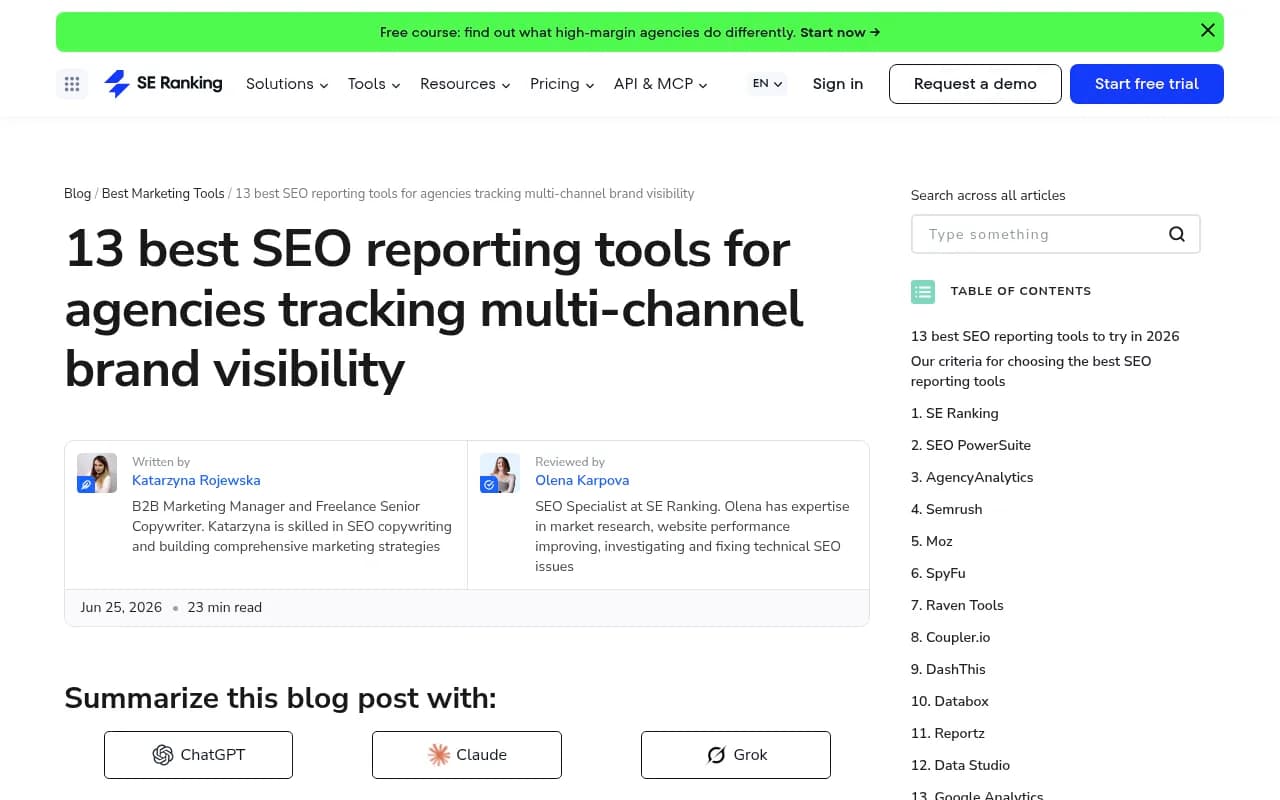Jump to '13 best SEO reporting tools to try in 2026'
The height and width of the screenshot is (800, 1280).
click(1045, 336)
